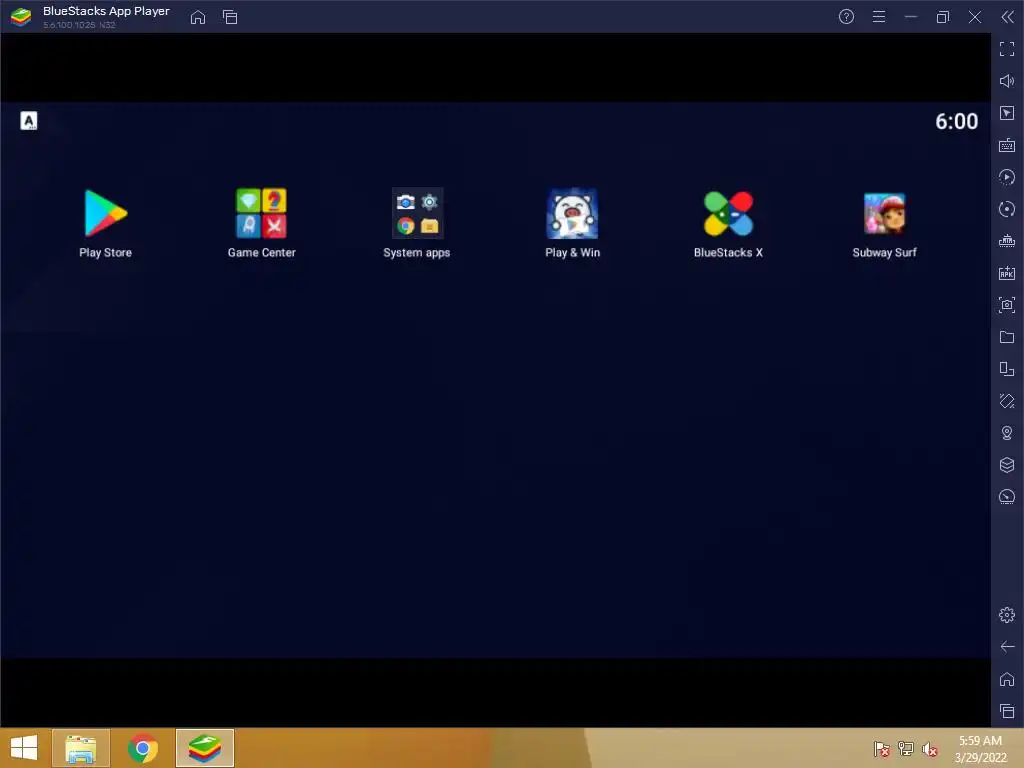Click the keyboard language 'A' indicator

tap(29, 121)
